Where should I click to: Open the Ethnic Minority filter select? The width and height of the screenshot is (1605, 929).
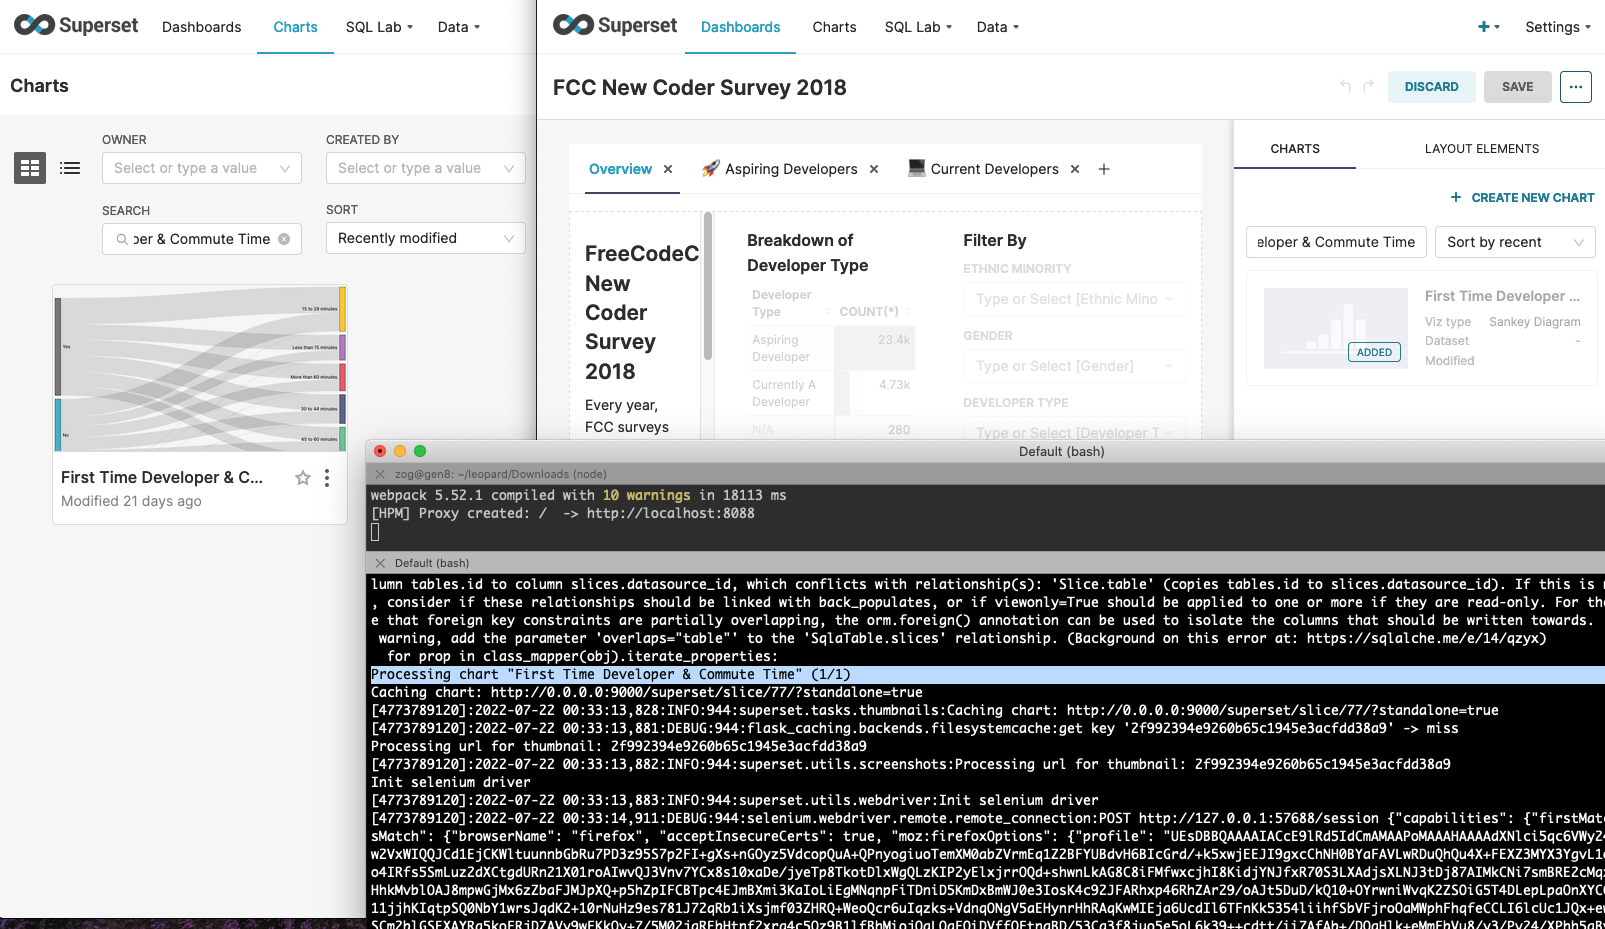point(1074,299)
